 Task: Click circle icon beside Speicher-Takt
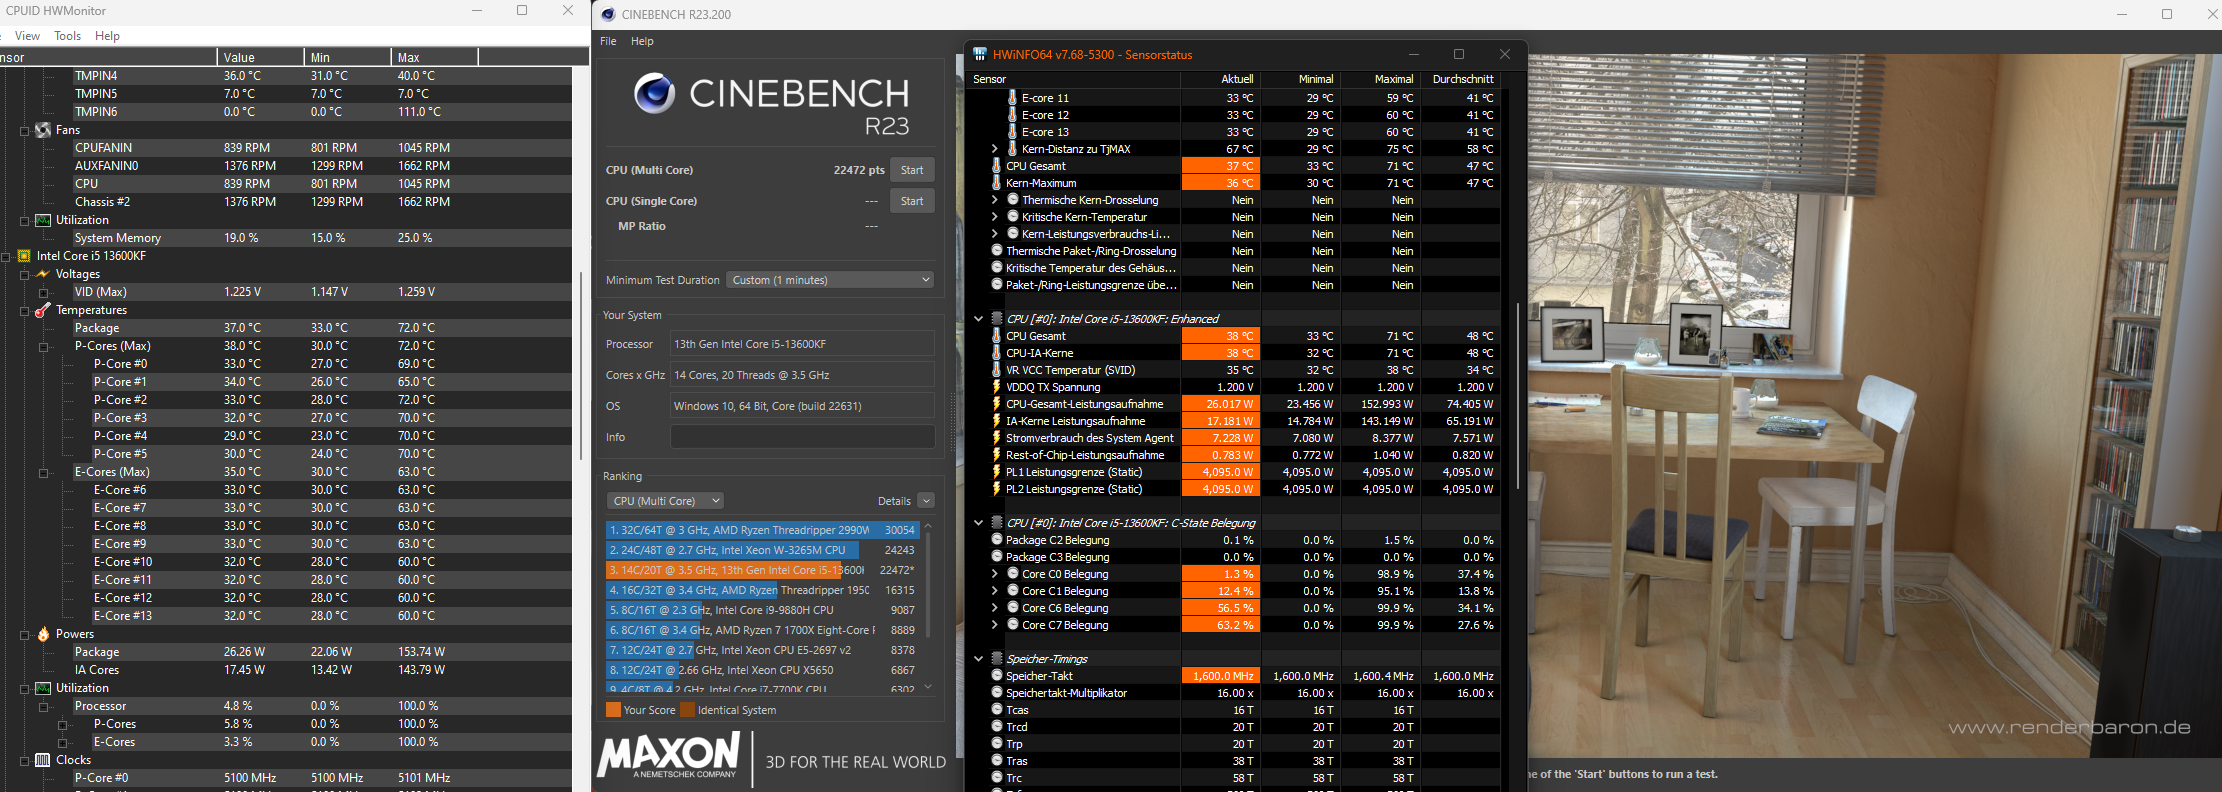[x=997, y=676]
